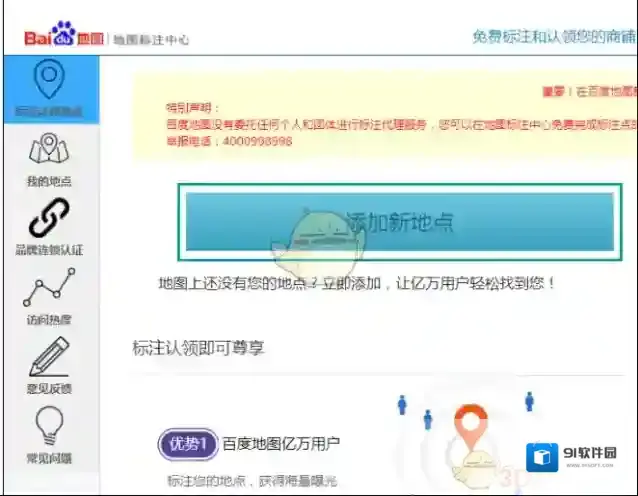Click 意见反馈 sidebar label
The image size is (638, 496).
click(x=49, y=389)
